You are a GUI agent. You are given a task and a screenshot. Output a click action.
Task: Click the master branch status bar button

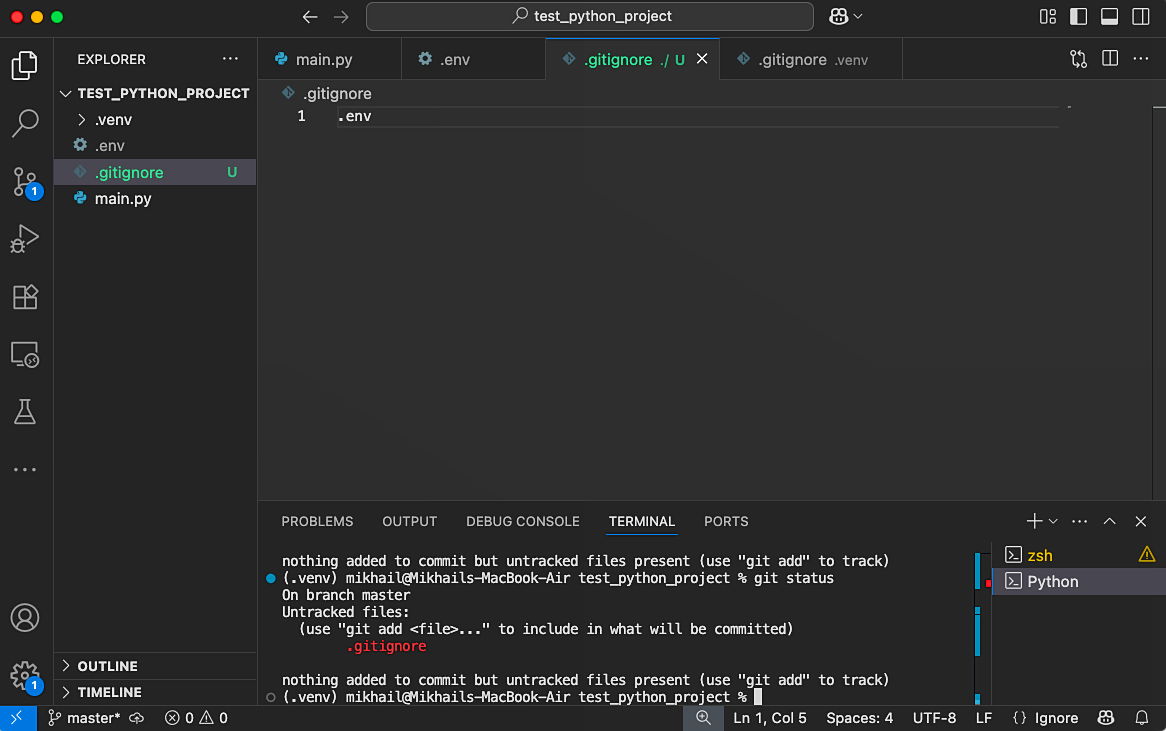pyautogui.click(x=85, y=718)
